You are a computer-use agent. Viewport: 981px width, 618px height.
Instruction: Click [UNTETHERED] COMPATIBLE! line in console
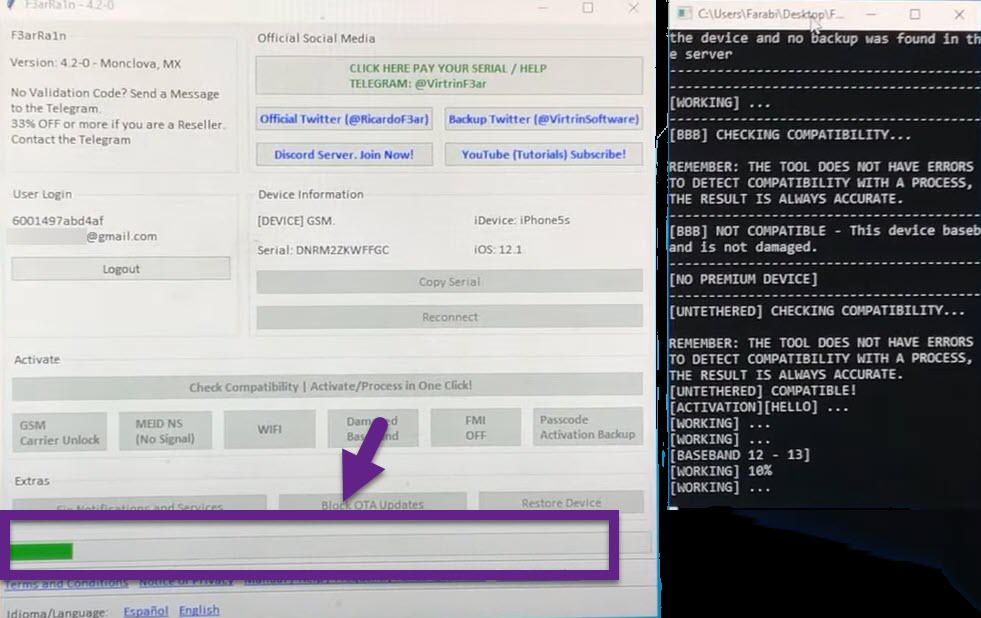click(762, 391)
